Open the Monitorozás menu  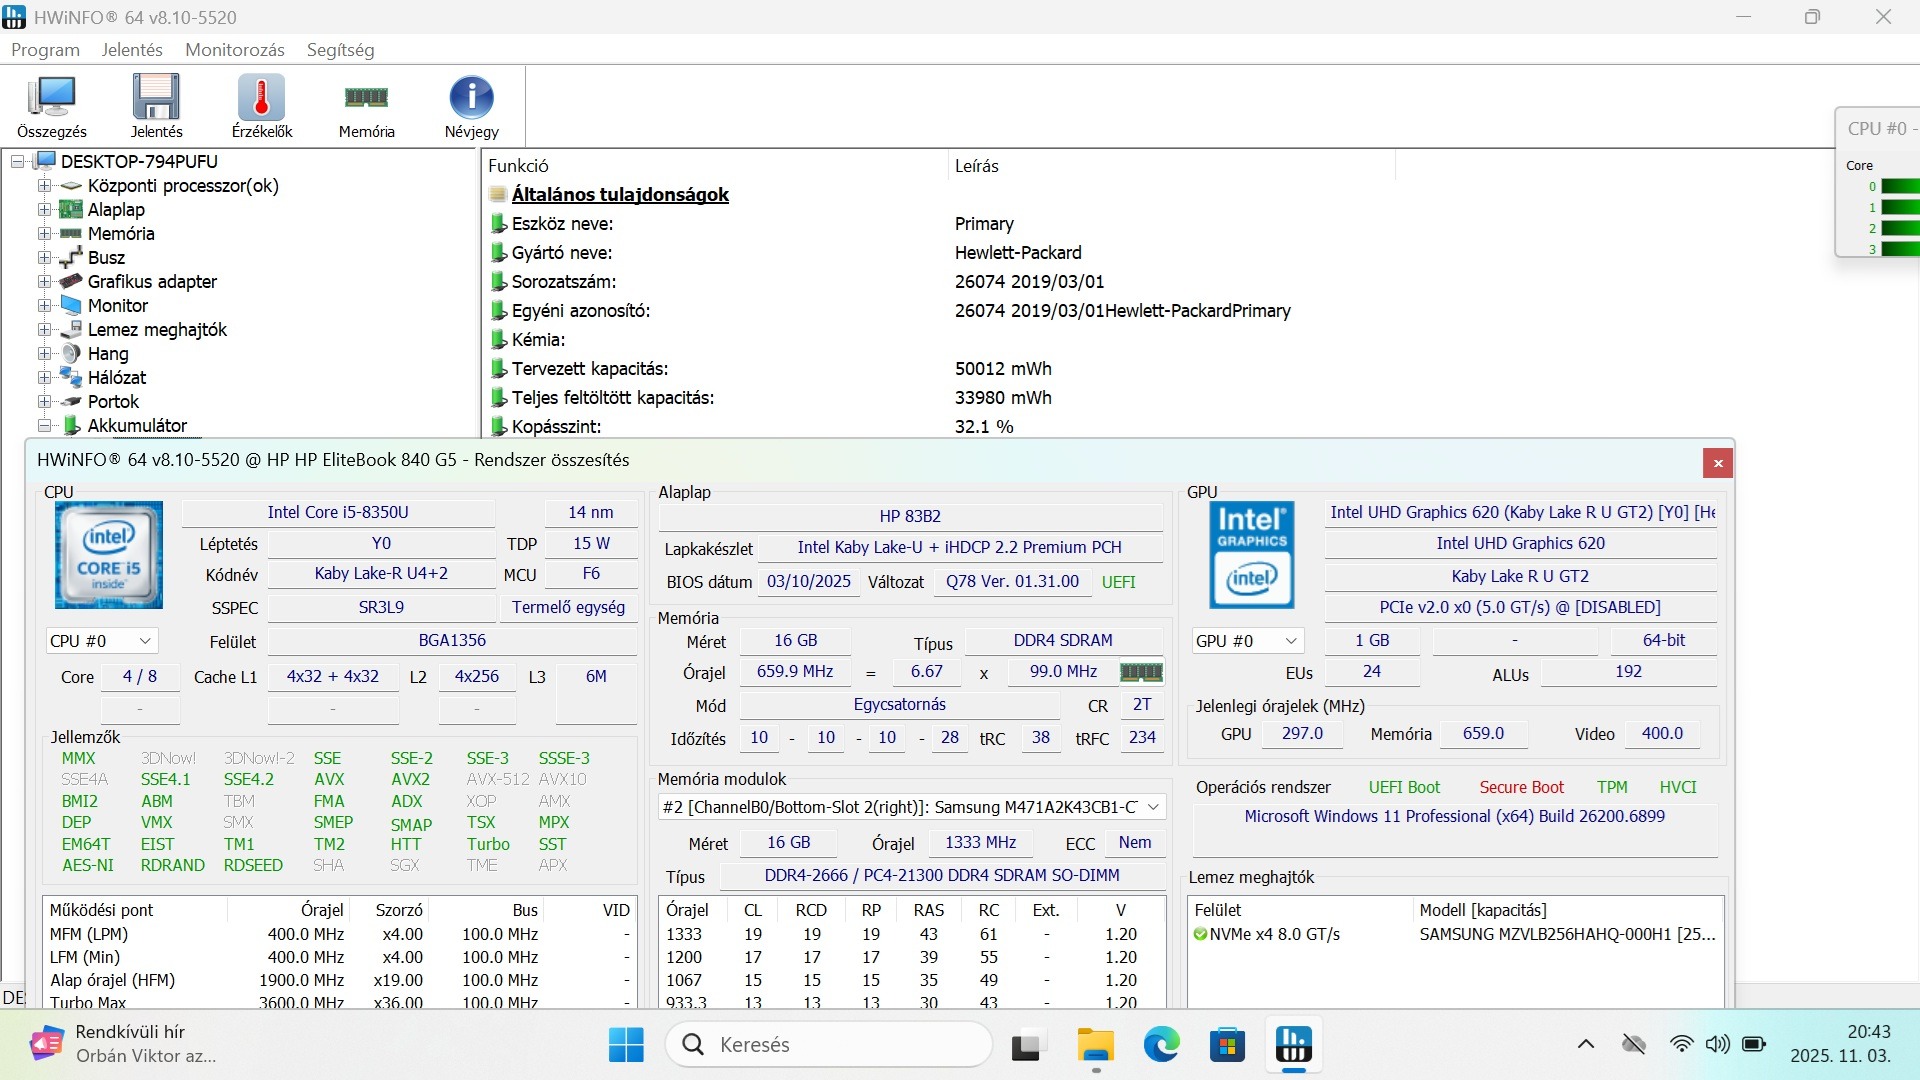(x=234, y=50)
